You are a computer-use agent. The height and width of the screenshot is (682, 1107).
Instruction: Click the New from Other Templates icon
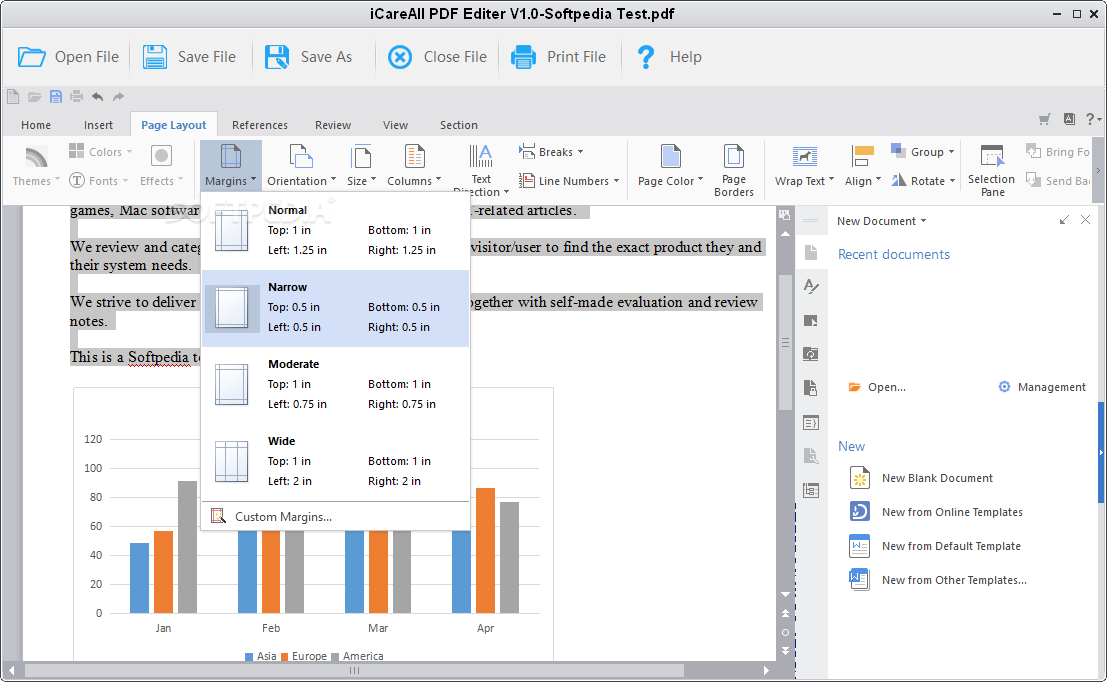point(859,580)
